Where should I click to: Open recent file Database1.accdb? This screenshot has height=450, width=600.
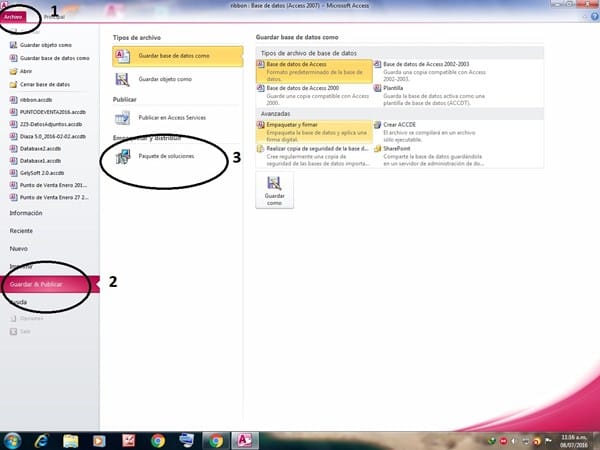tap(36, 161)
